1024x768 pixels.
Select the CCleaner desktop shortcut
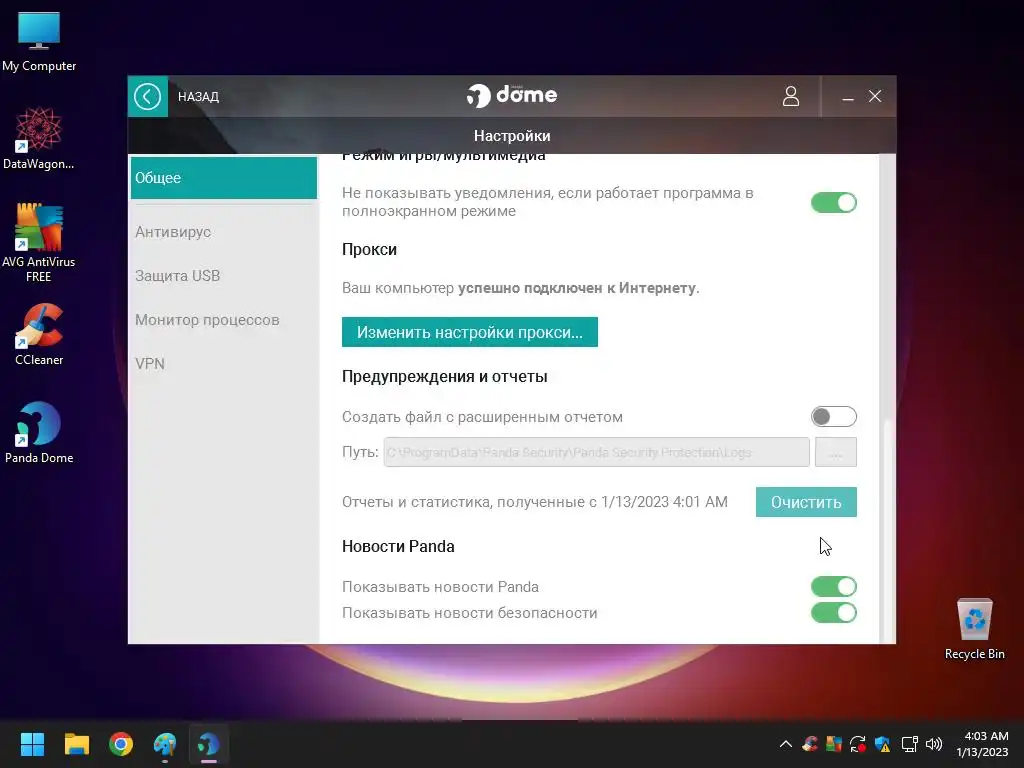[39, 334]
